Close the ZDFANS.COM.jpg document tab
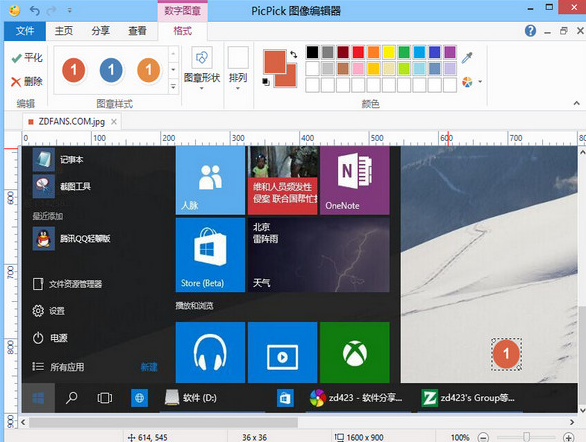Image resolution: width=586 pixels, height=442 pixels. 114,121
